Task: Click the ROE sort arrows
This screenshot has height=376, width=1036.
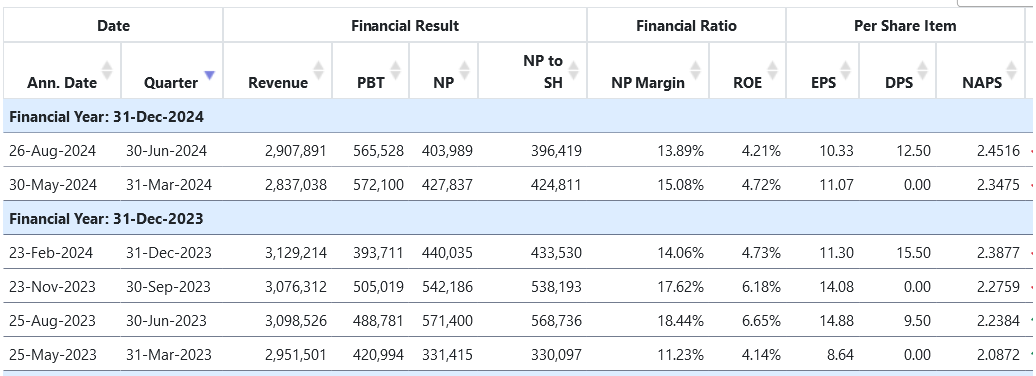Action: pyautogui.click(x=772, y=70)
